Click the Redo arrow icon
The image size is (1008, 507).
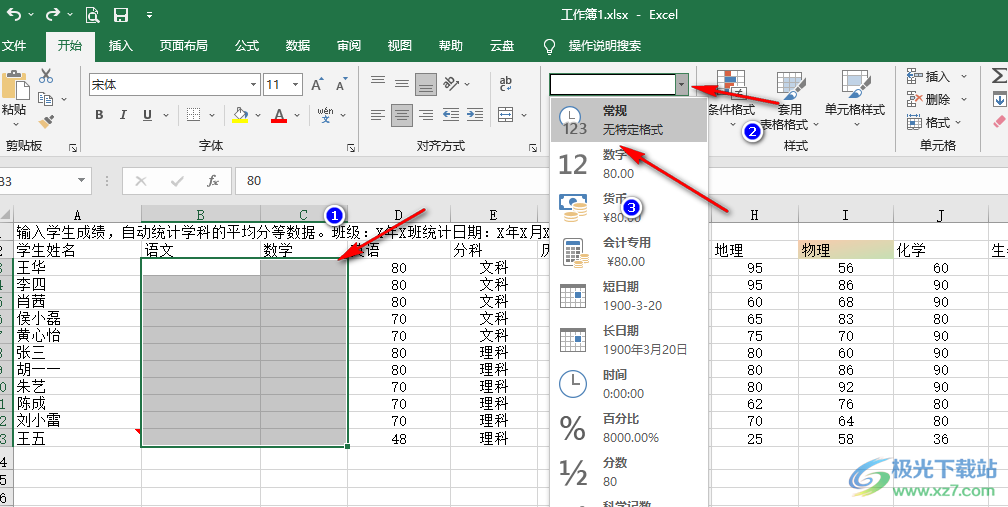pyautogui.click(x=53, y=14)
